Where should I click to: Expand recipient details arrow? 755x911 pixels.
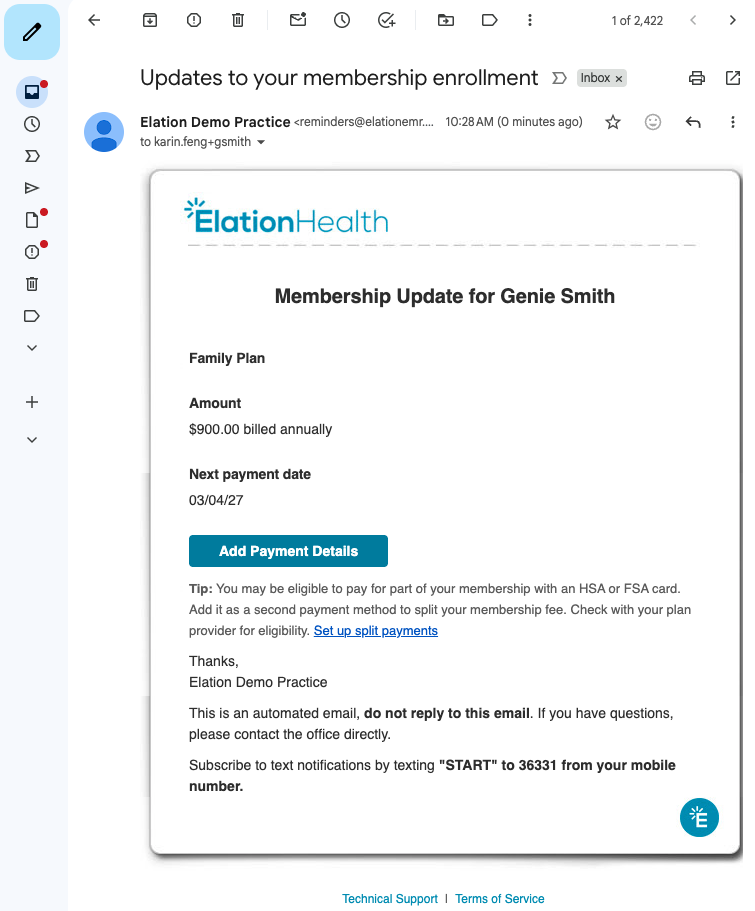[x=262, y=143]
